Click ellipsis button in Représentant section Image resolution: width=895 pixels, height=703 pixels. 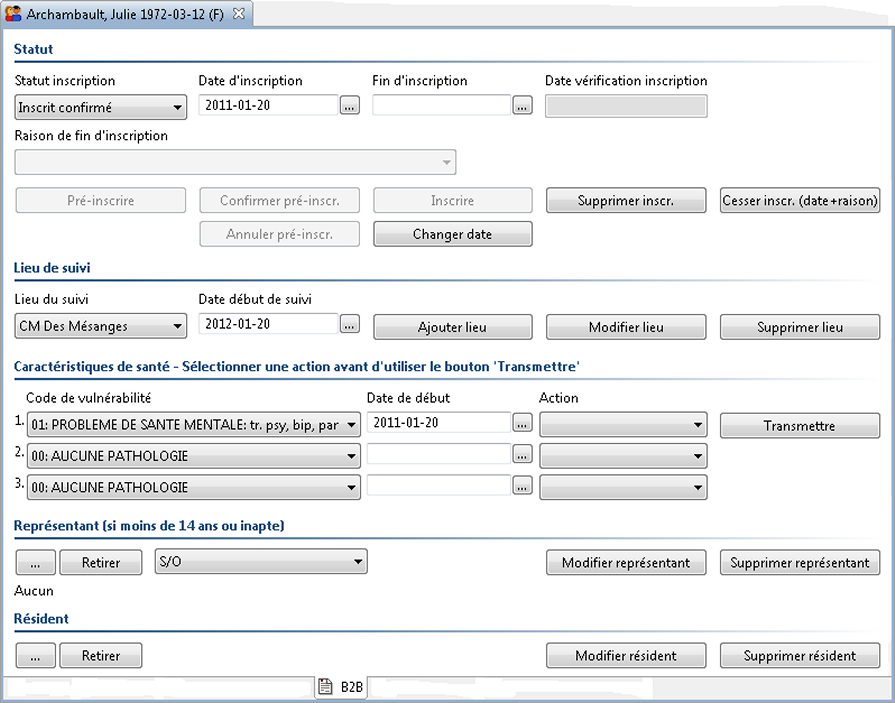tap(35, 563)
